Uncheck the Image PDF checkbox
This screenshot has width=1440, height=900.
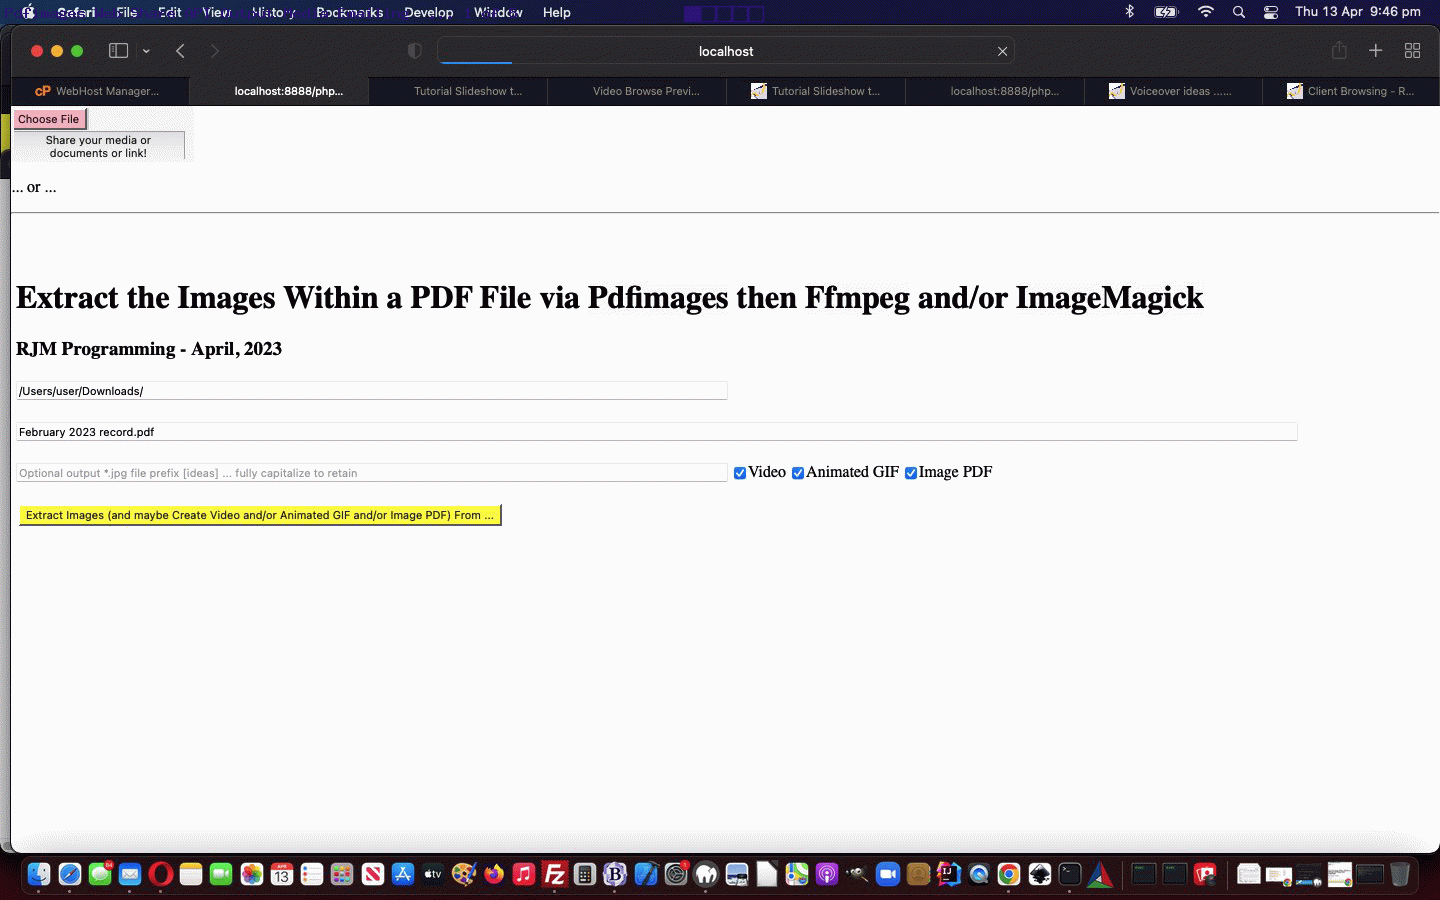coord(911,473)
